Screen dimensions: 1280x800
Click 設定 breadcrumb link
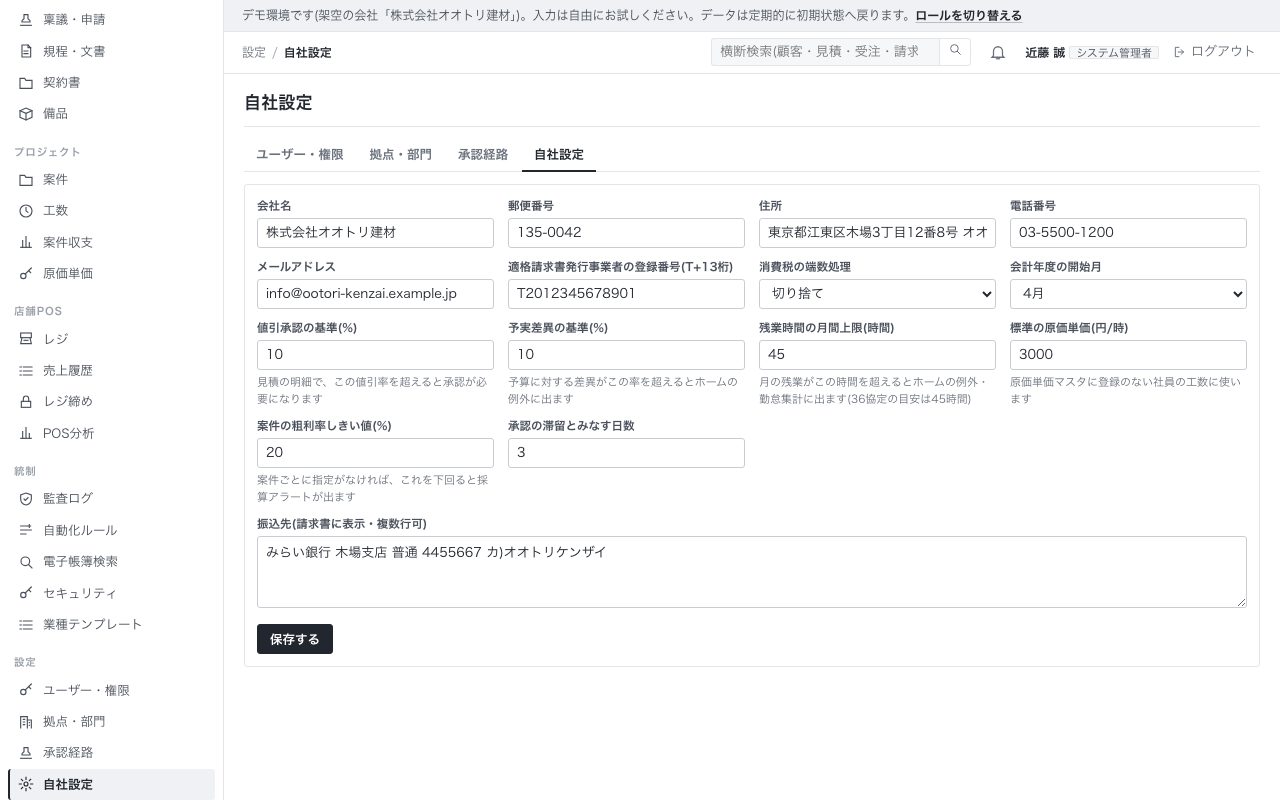254,52
